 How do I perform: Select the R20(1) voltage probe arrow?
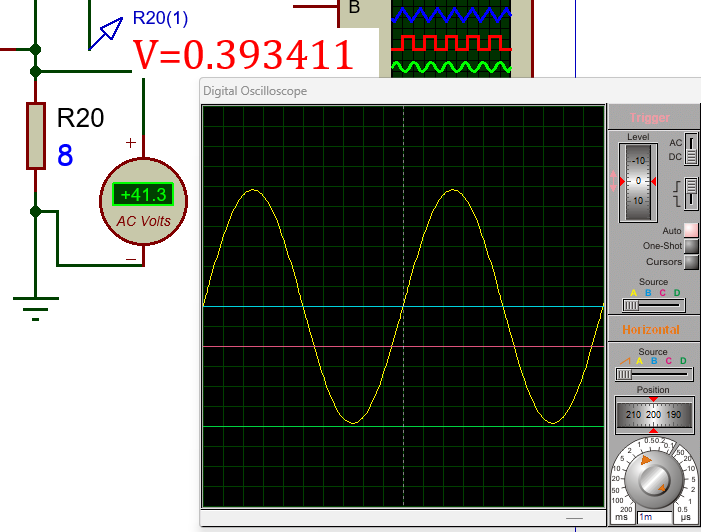click(x=106, y=34)
